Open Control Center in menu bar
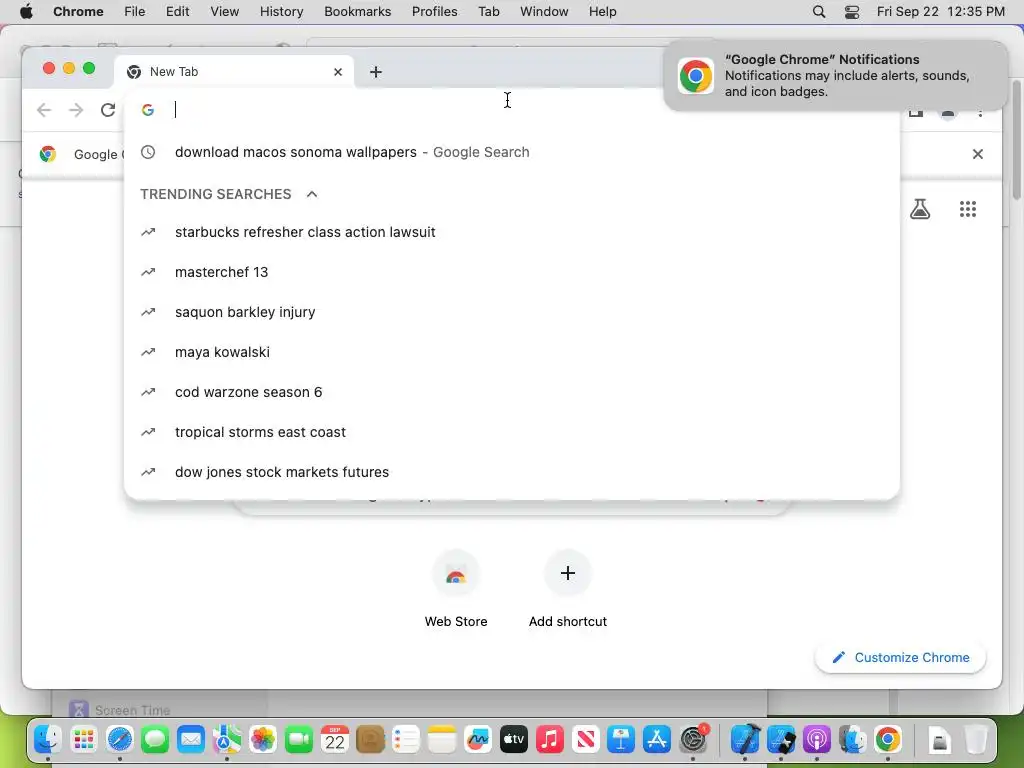 [852, 12]
